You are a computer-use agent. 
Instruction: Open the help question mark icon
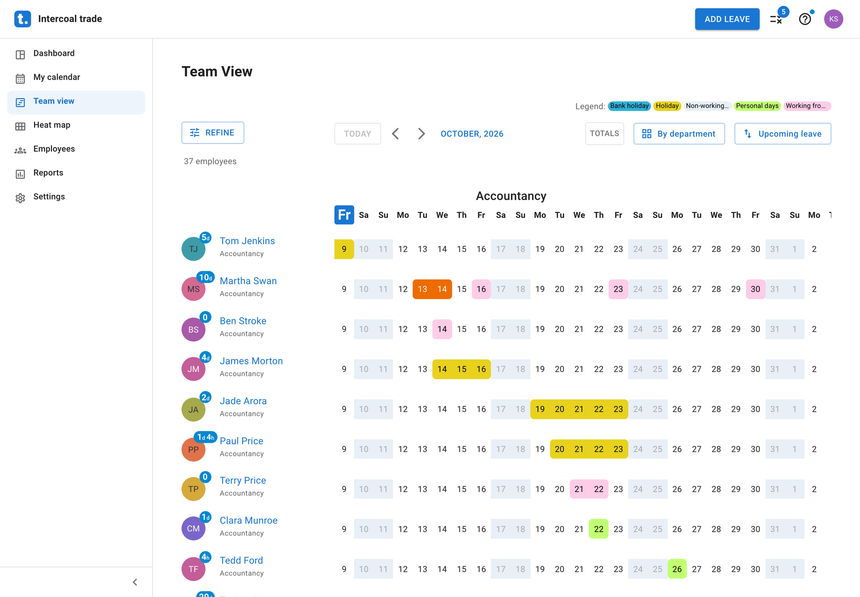[805, 19]
